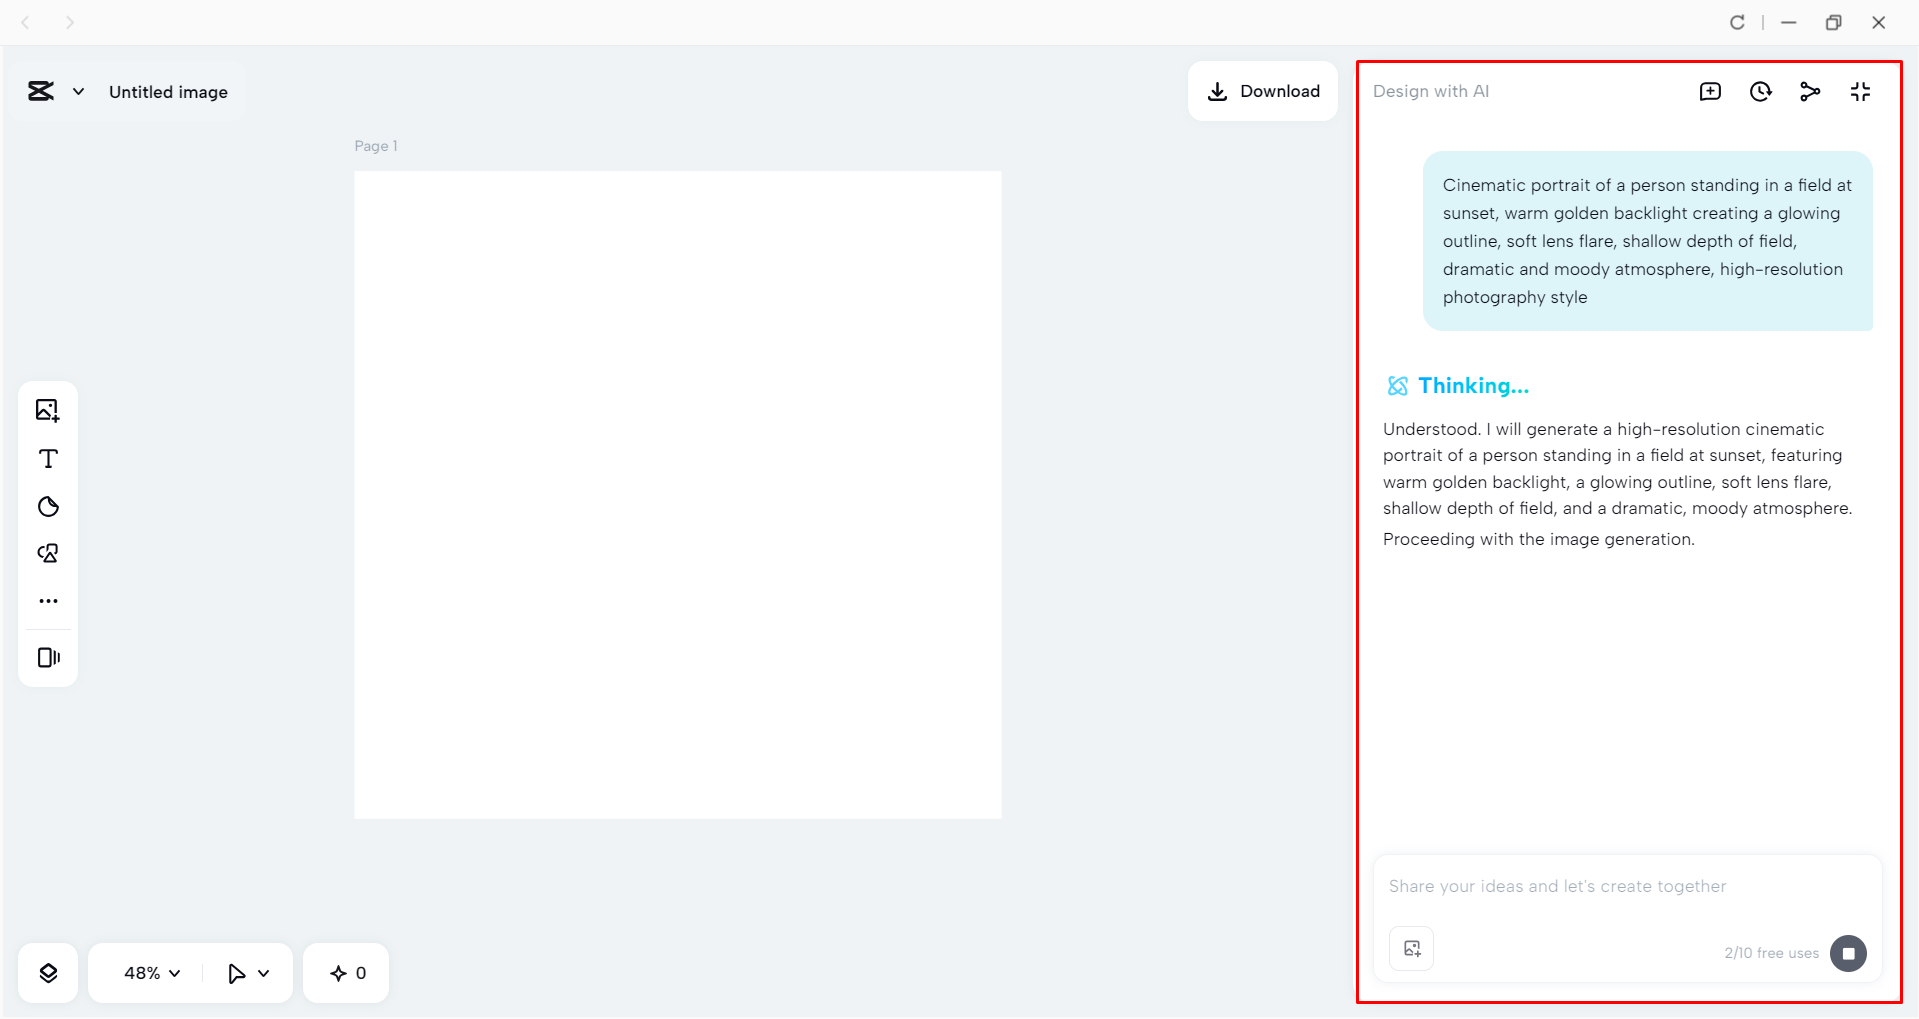Image resolution: width=1919 pixels, height=1019 pixels.
Task: Restore down the application window
Action: click(x=1833, y=22)
